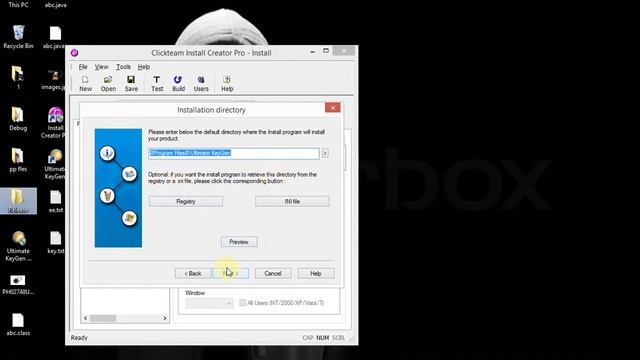Click the installation directory path field
Viewport: 640px width, 360px height.
234,153
